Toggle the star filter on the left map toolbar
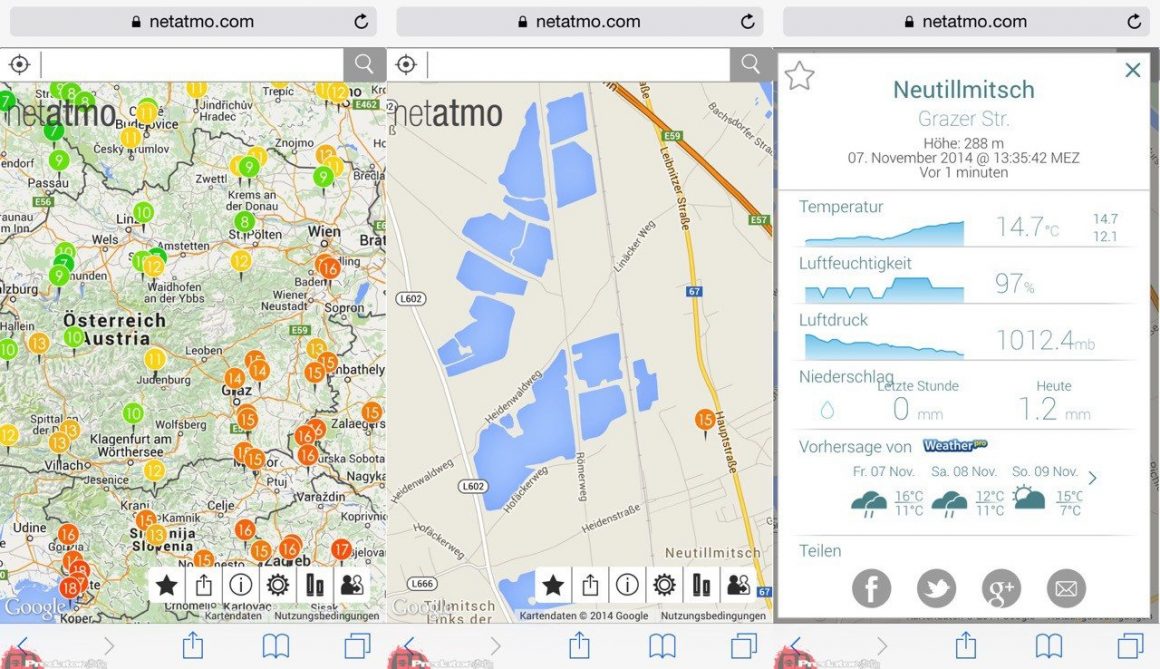The image size is (1160, 669). coord(166,585)
